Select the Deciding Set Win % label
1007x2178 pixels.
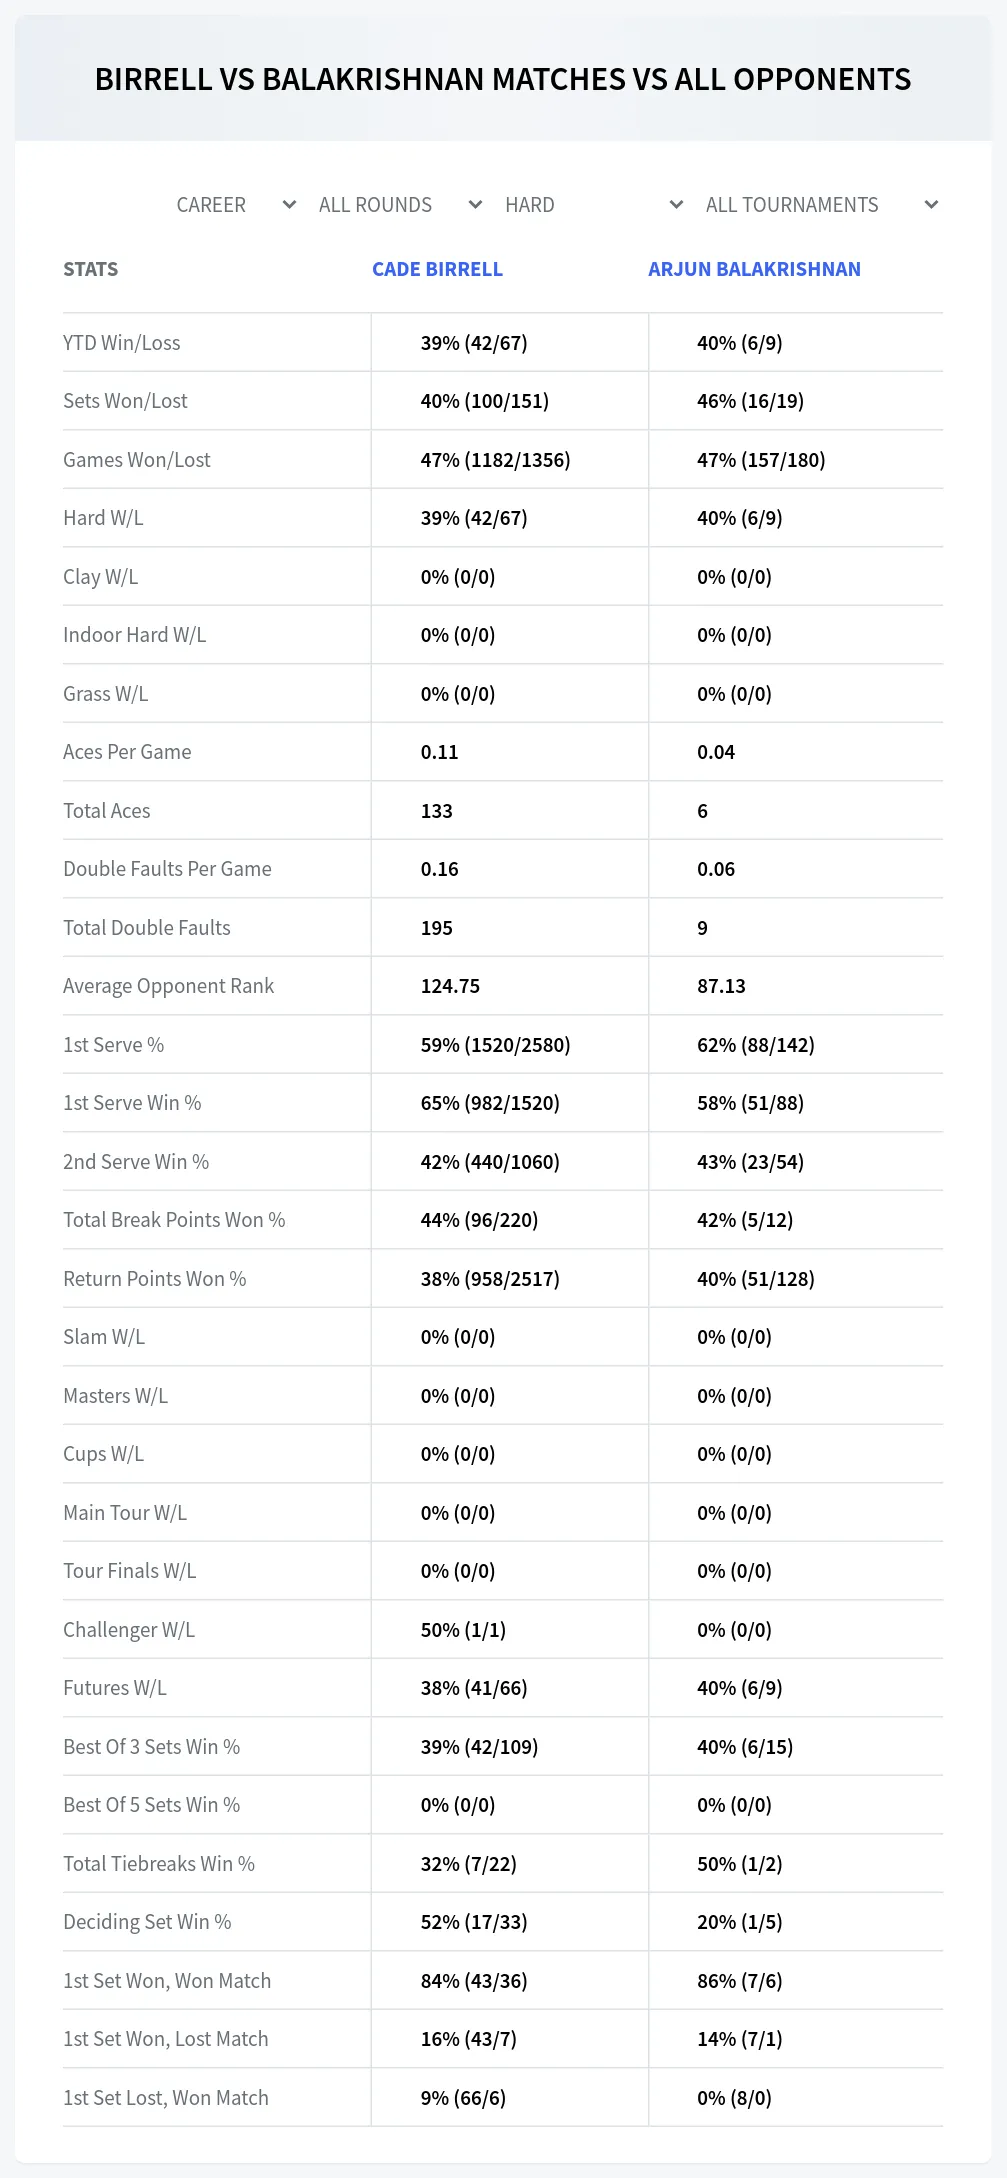click(x=147, y=1922)
